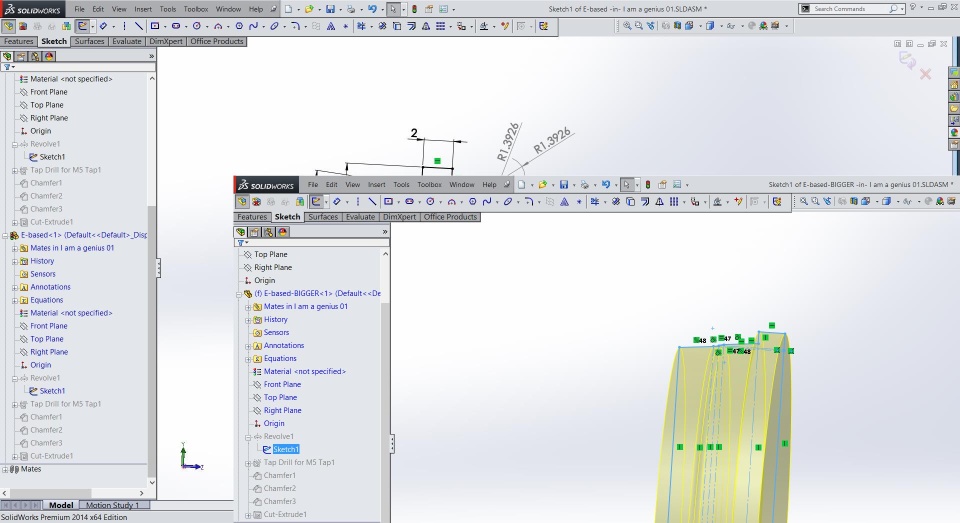Switch to Features tab in E-based window
The image size is (960, 523).
(18, 41)
